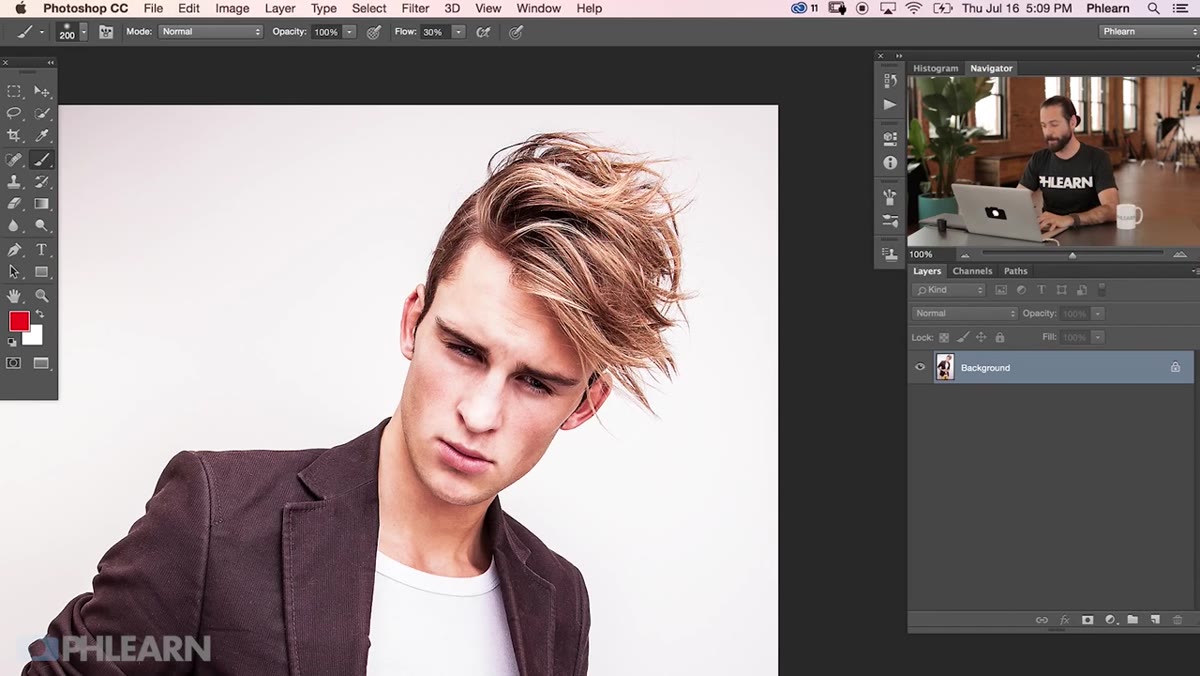1200x676 pixels.
Task: Open the Filter menu
Action: pos(415,8)
